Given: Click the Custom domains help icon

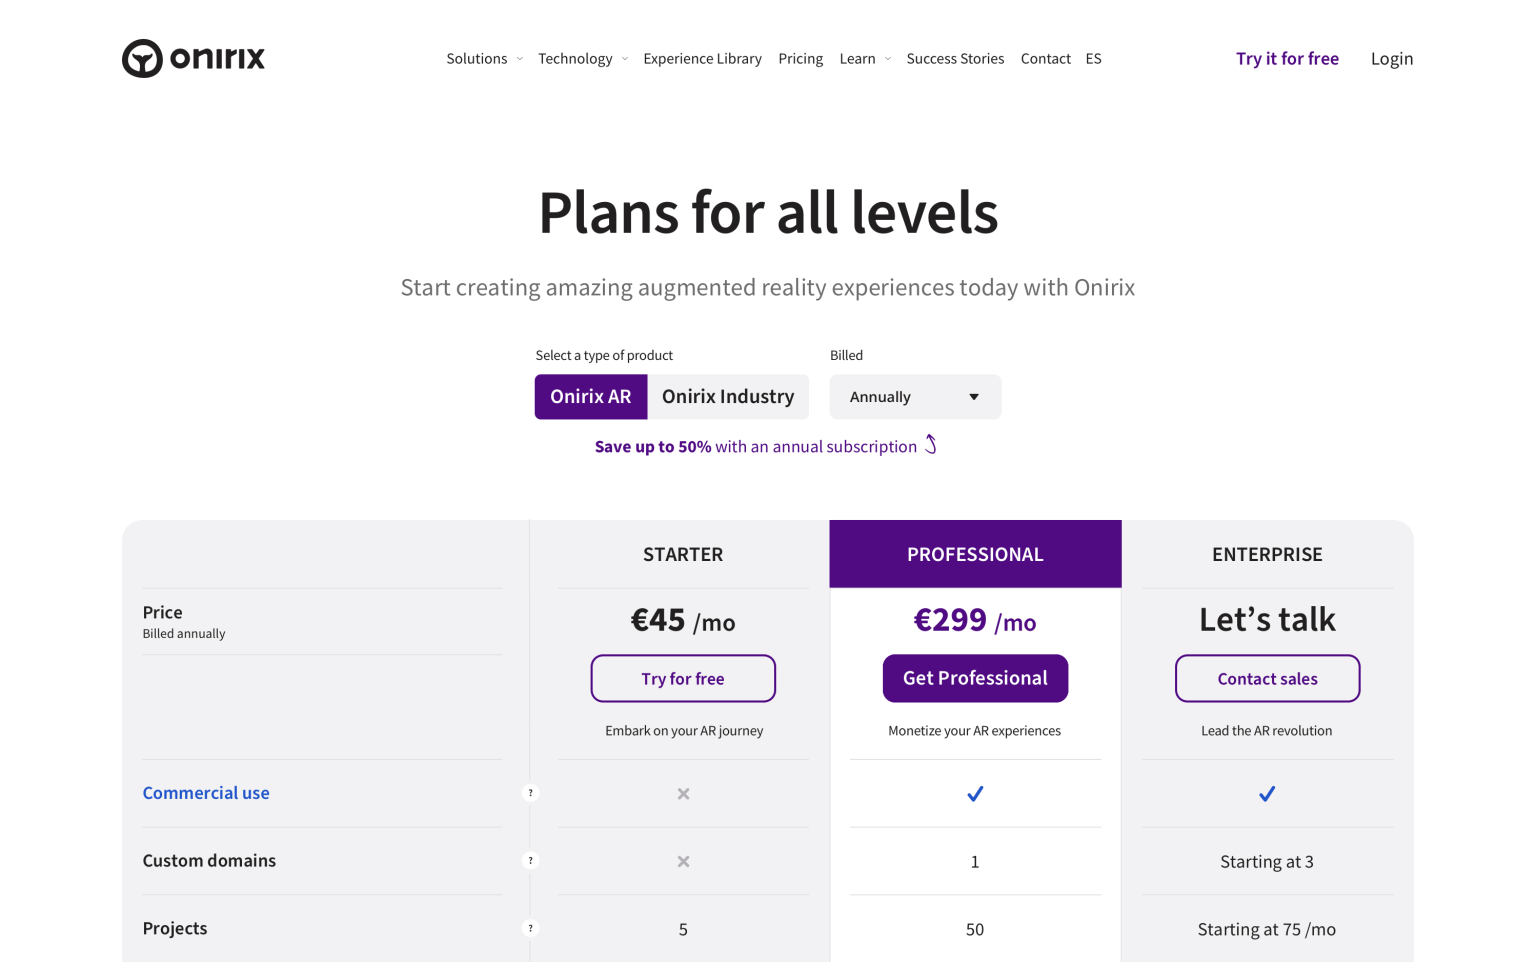Looking at the screenshot, I should tap(530, 860).
